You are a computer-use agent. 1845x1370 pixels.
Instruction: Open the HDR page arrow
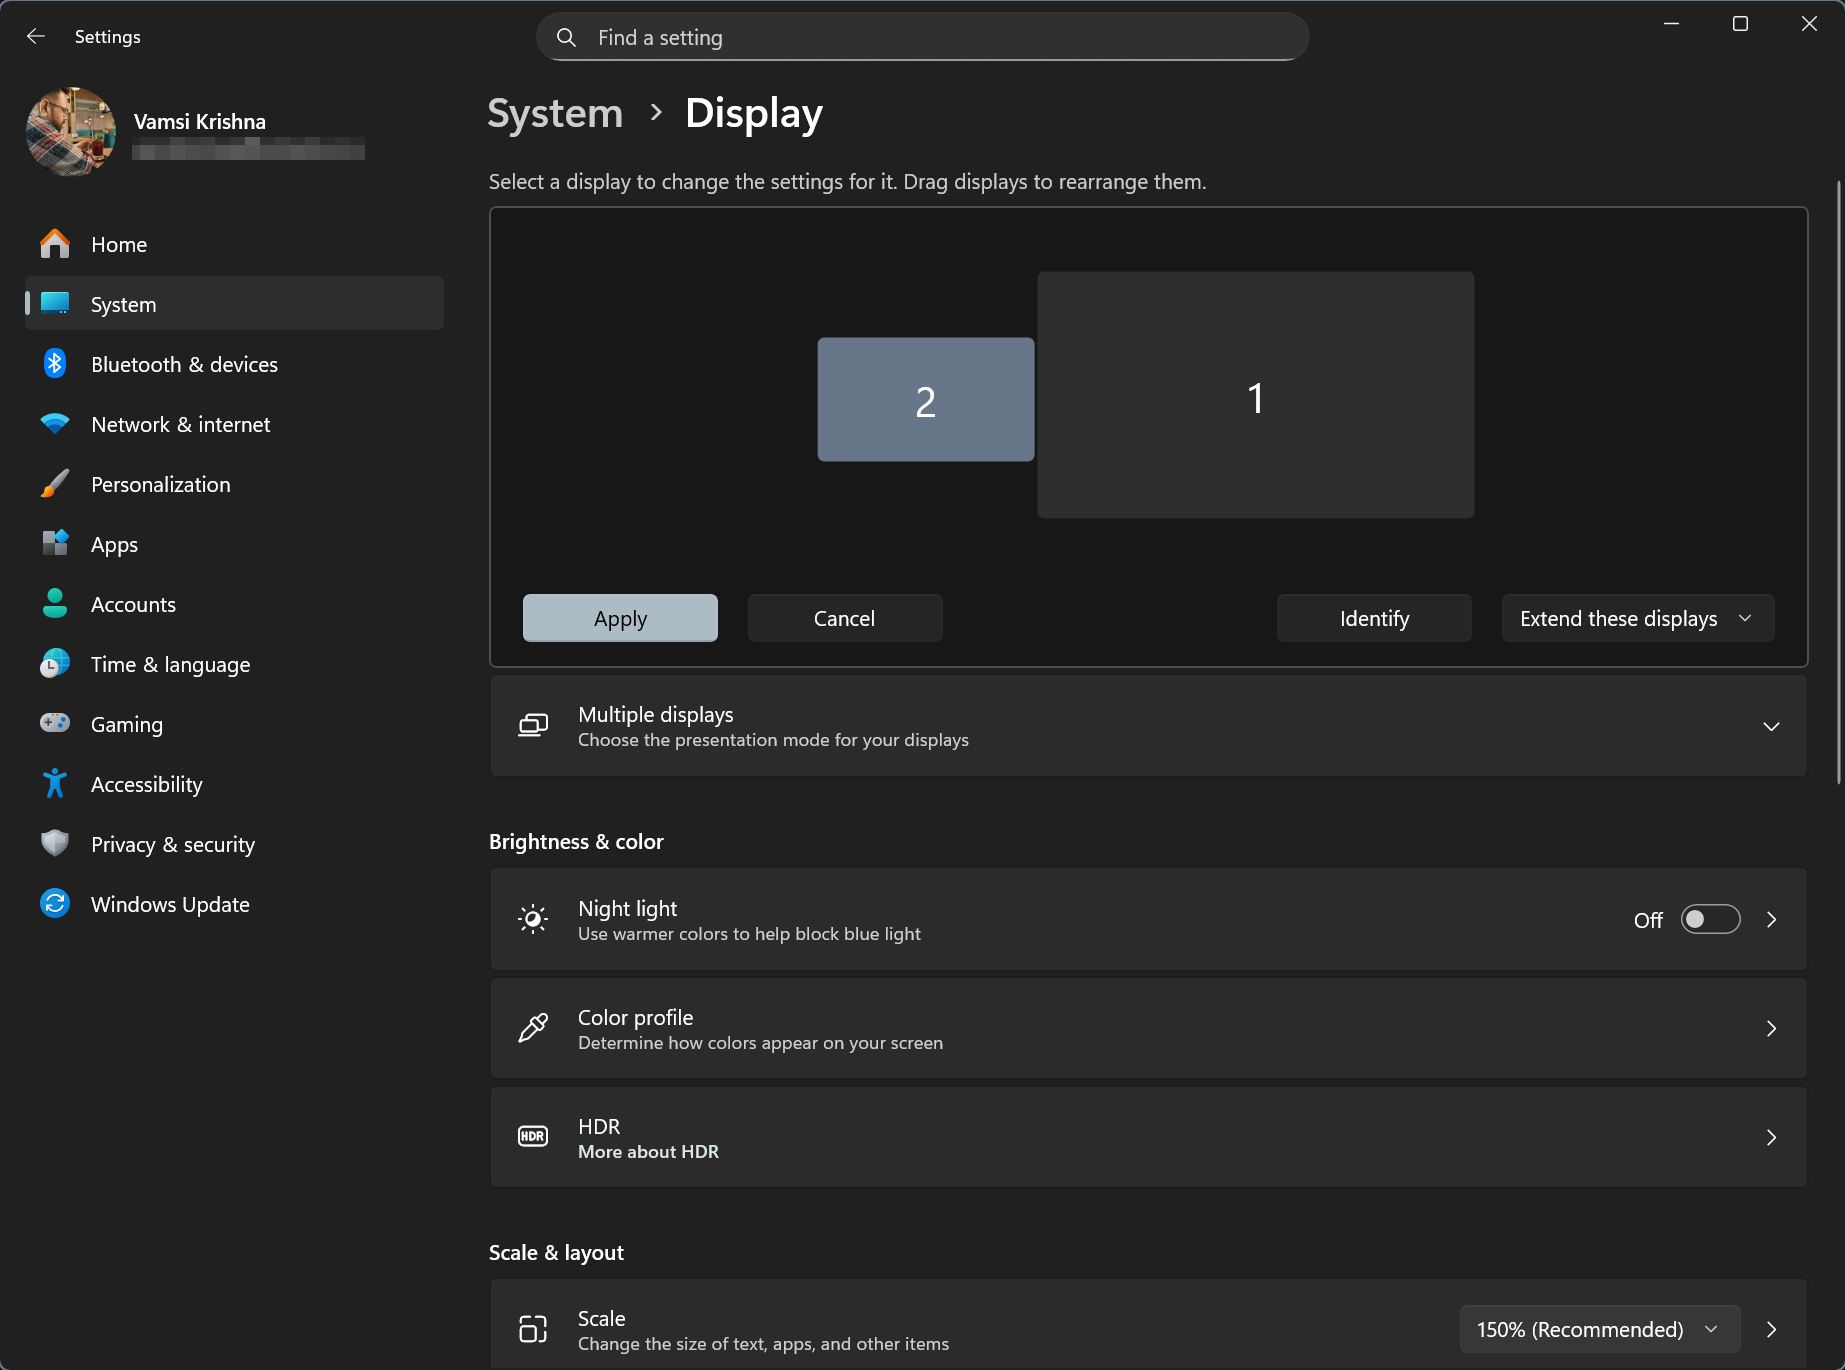1771,1137
